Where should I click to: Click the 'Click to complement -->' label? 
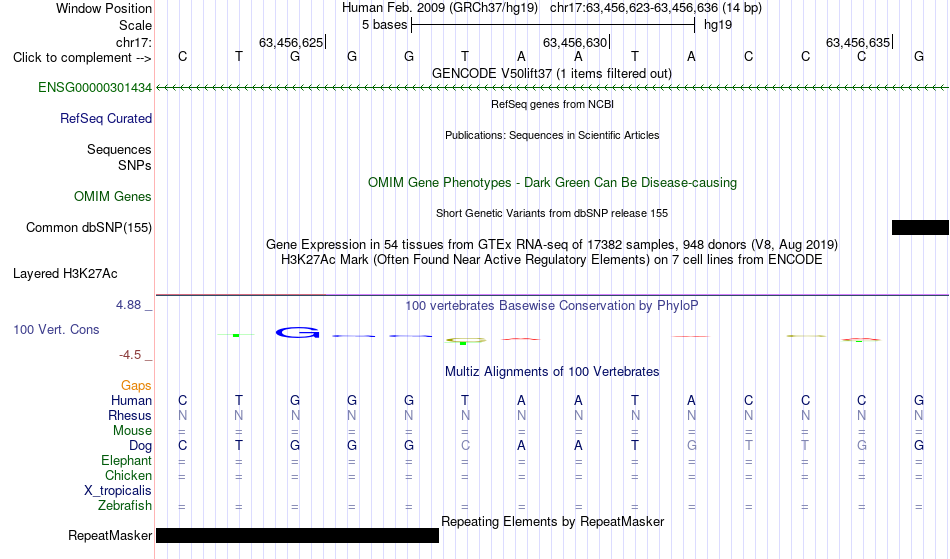pos(82,58)
